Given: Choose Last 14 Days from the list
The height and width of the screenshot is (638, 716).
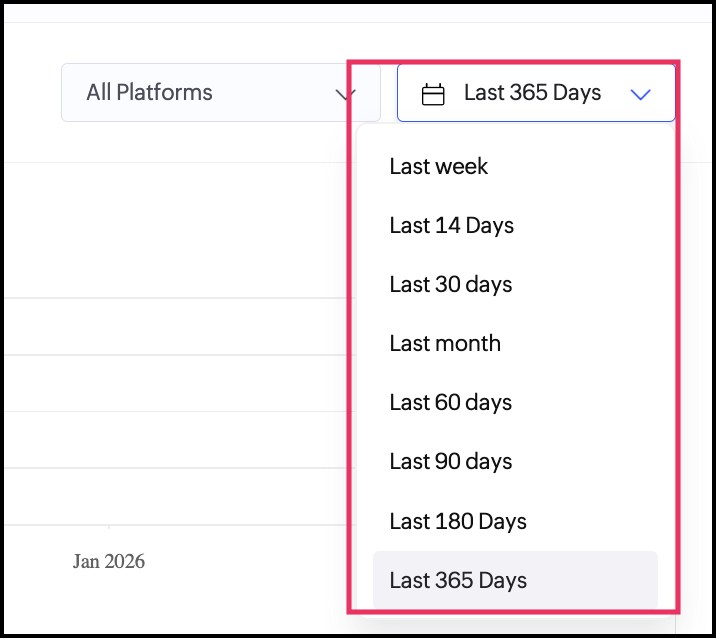Looking at the screenshot, I should tap(452, 225).
